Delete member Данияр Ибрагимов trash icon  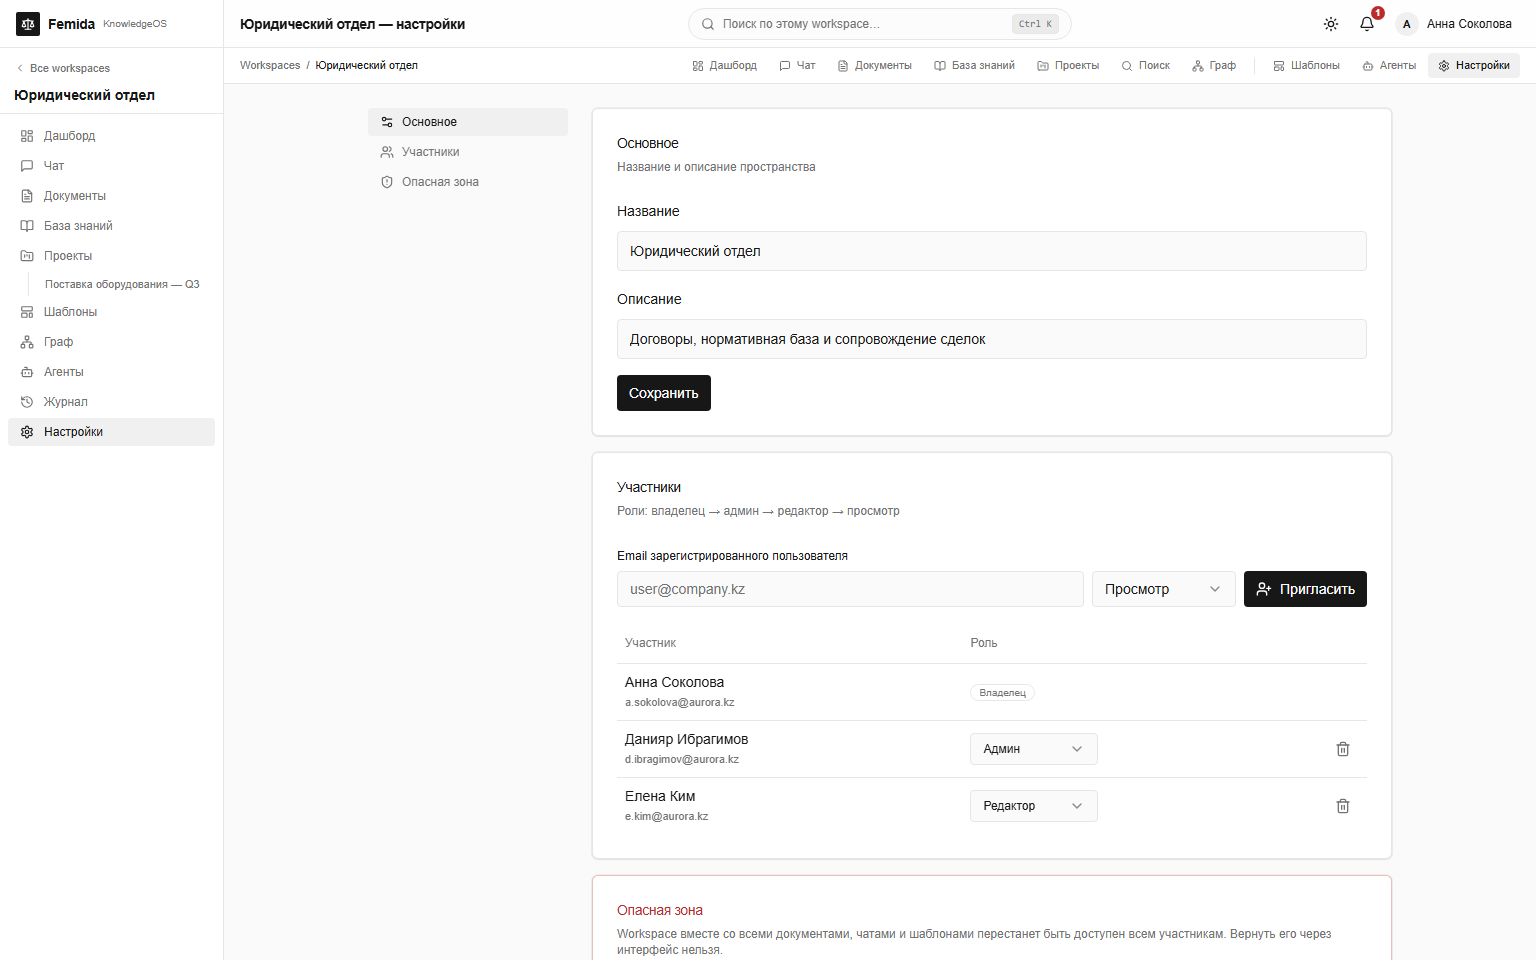[1343, 749]
